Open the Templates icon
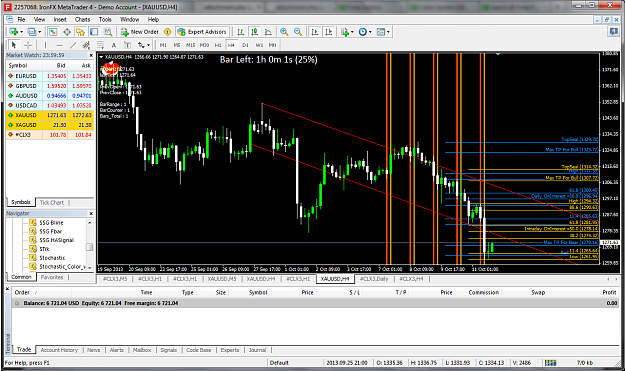The height and width of the screenshot is (371, 625). pos(381,32)
